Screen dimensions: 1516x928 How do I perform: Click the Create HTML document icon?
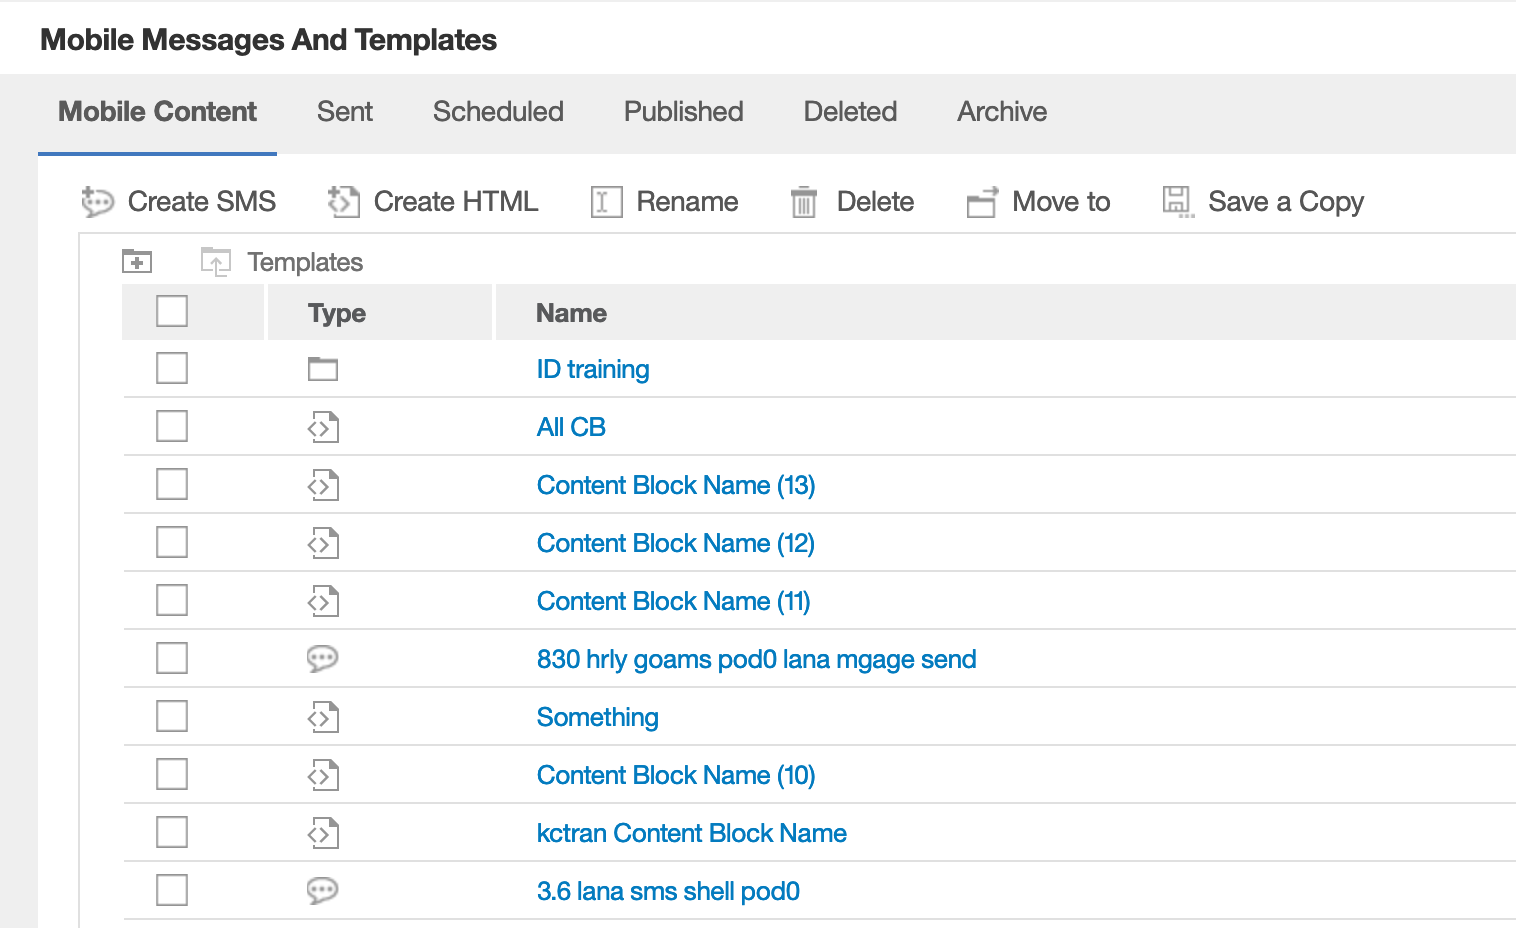point(343,202)
